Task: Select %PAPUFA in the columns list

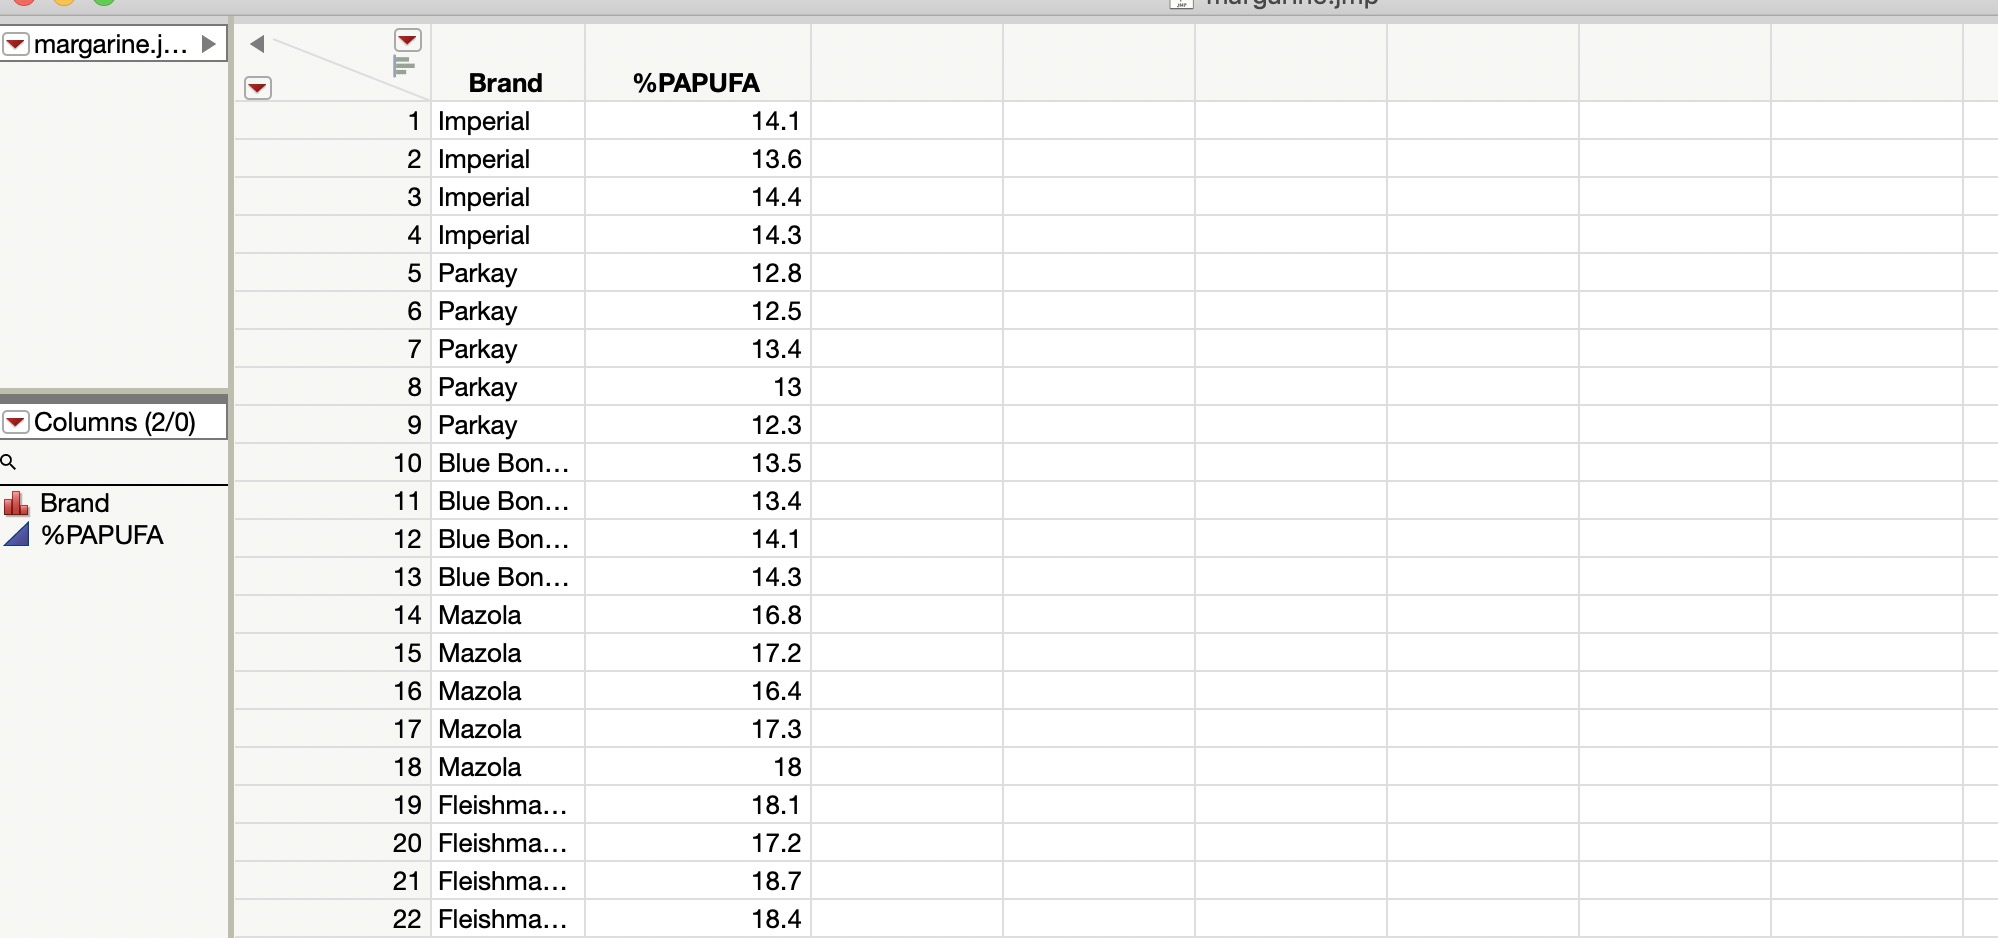Action: click(102, 535)
